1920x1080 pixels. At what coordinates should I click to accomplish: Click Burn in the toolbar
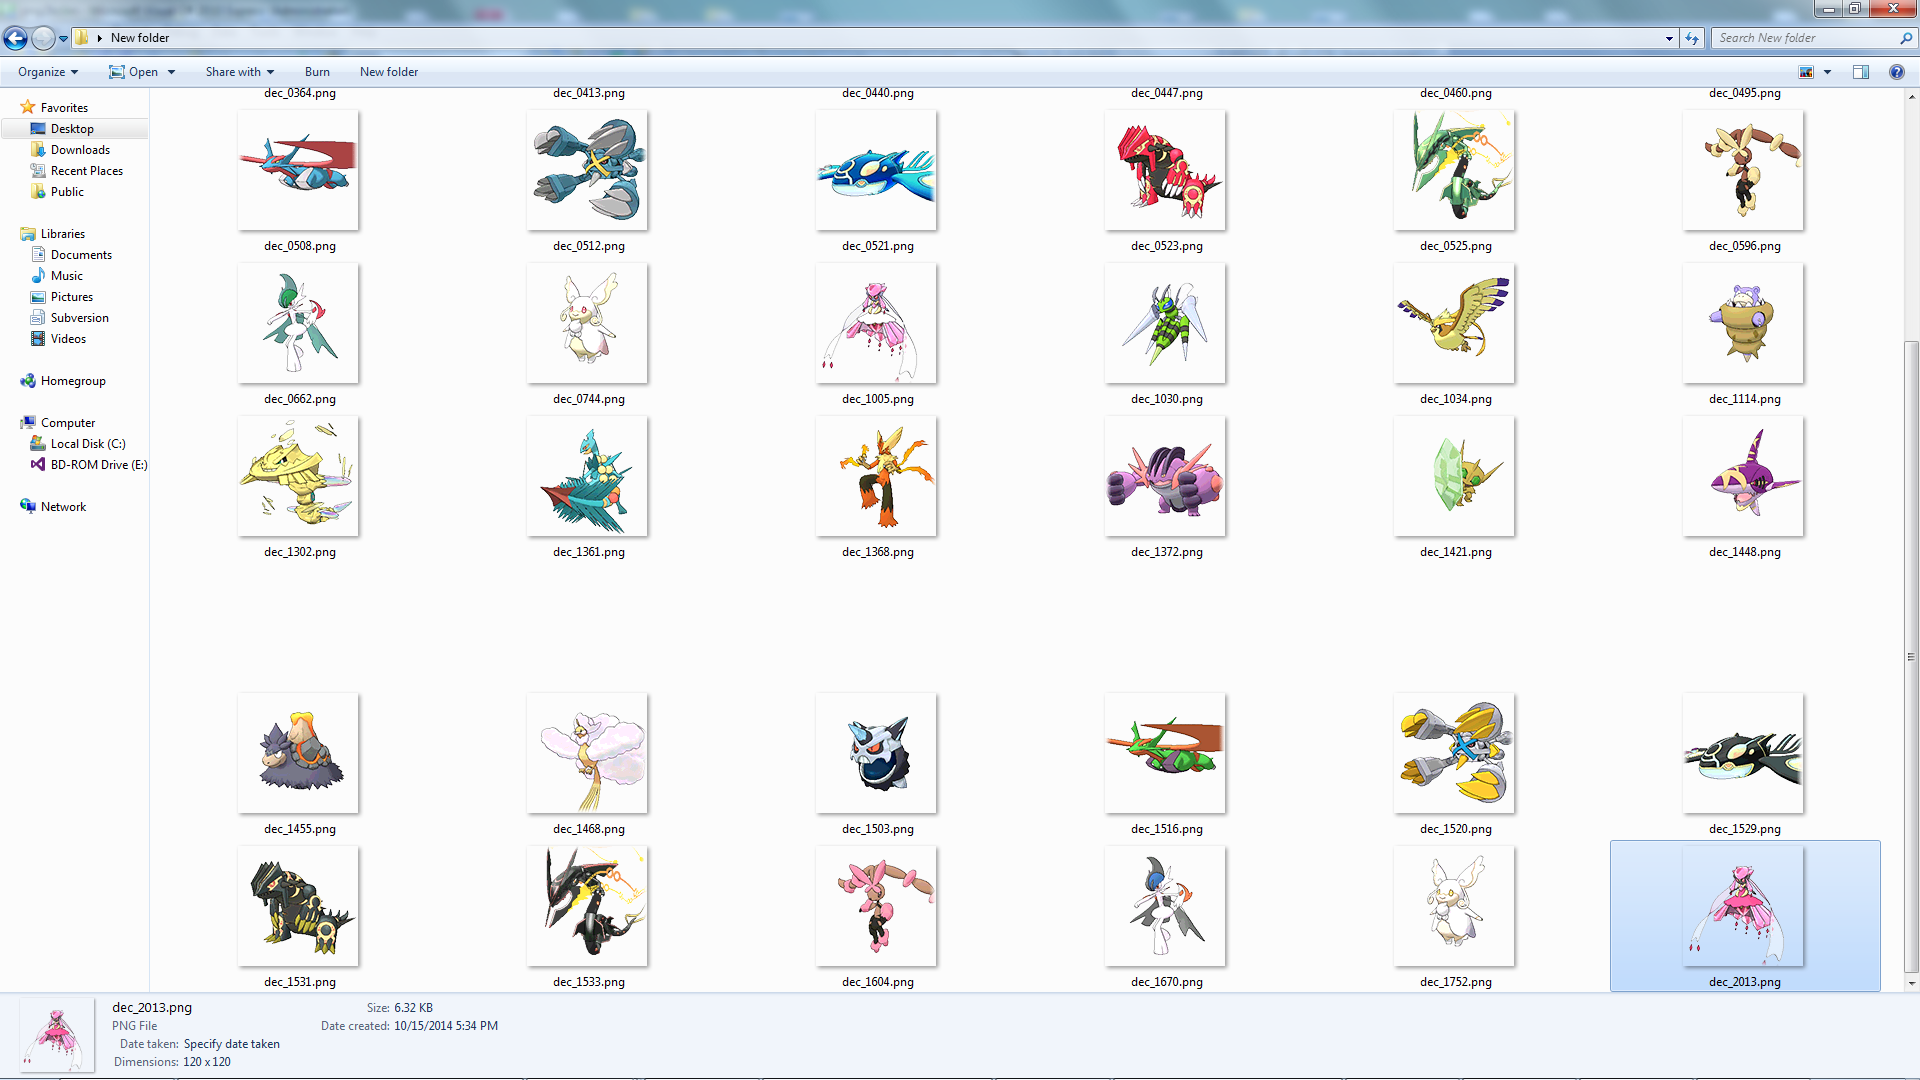[317, 72]
